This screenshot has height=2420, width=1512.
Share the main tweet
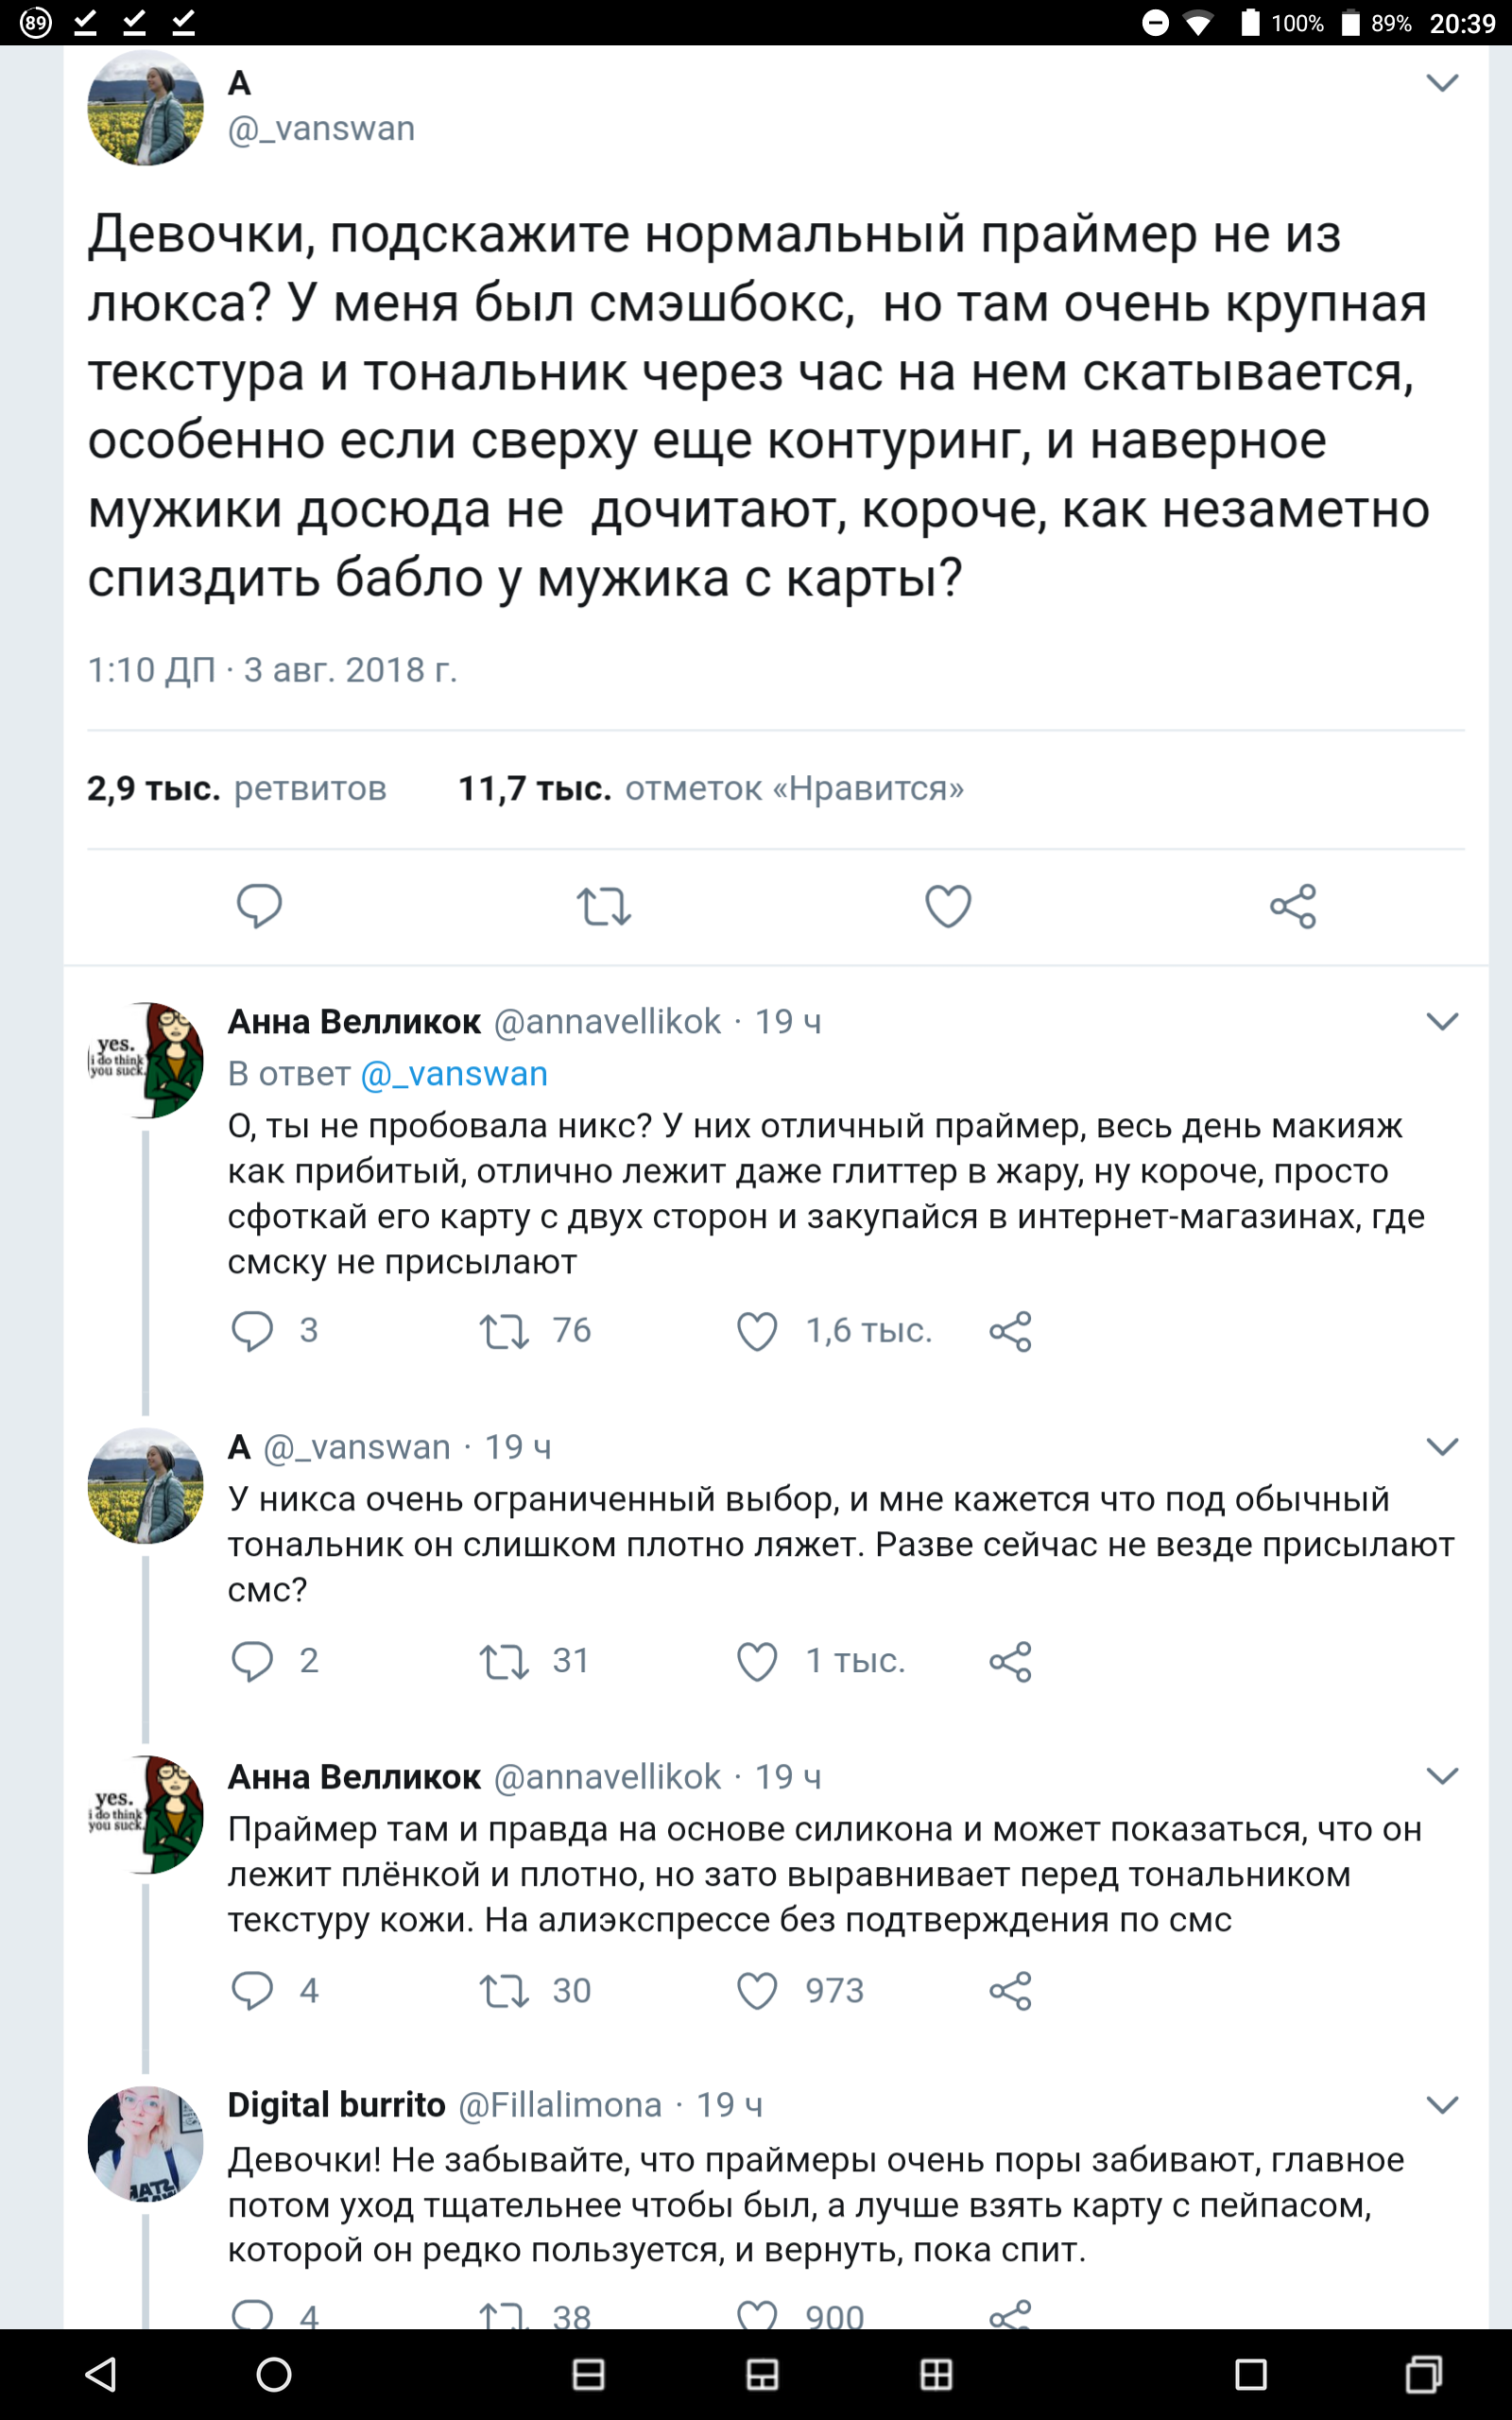click(1292, 906)
